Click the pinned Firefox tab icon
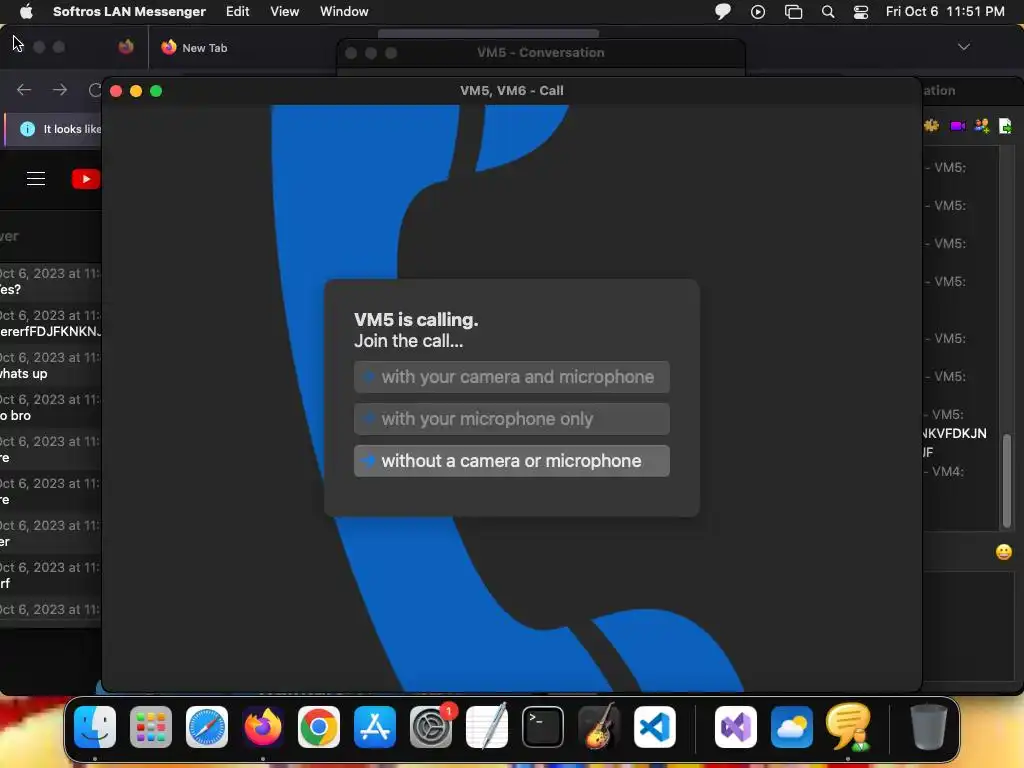Viewport: 1024px width, 768px height. pyautogui.click(x=125, y=47)
